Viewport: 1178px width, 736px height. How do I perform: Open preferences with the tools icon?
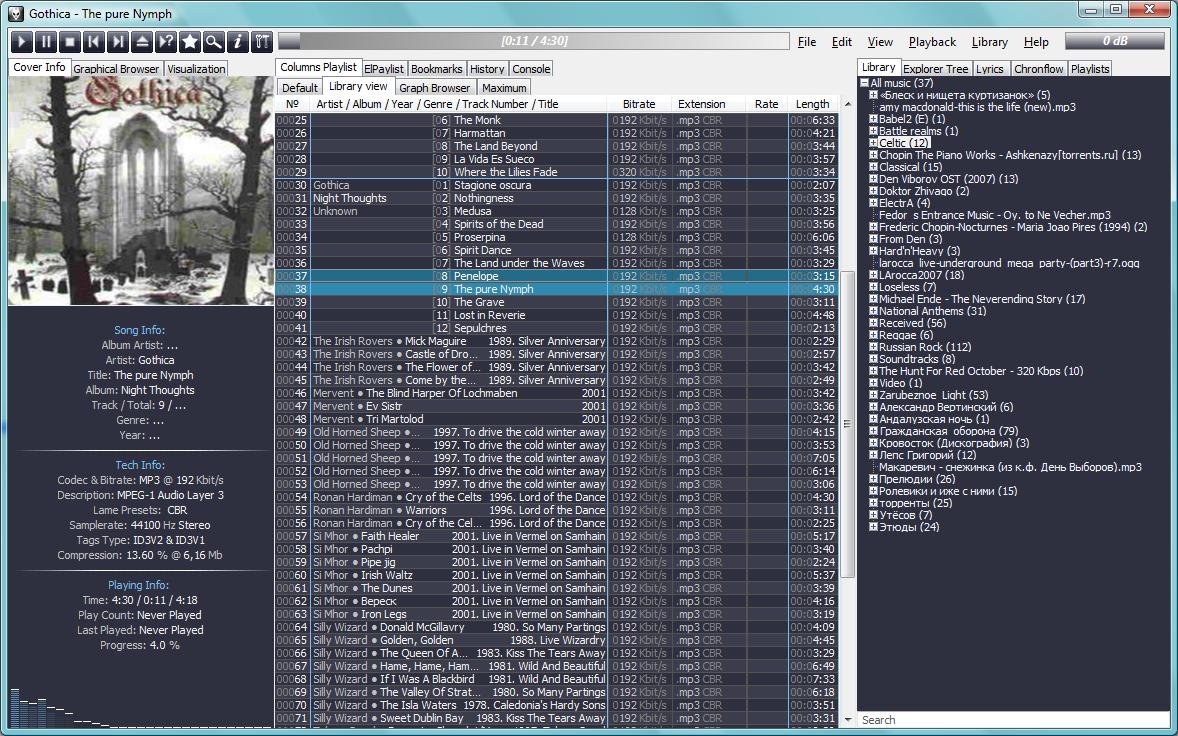click(x=262, y=42)
